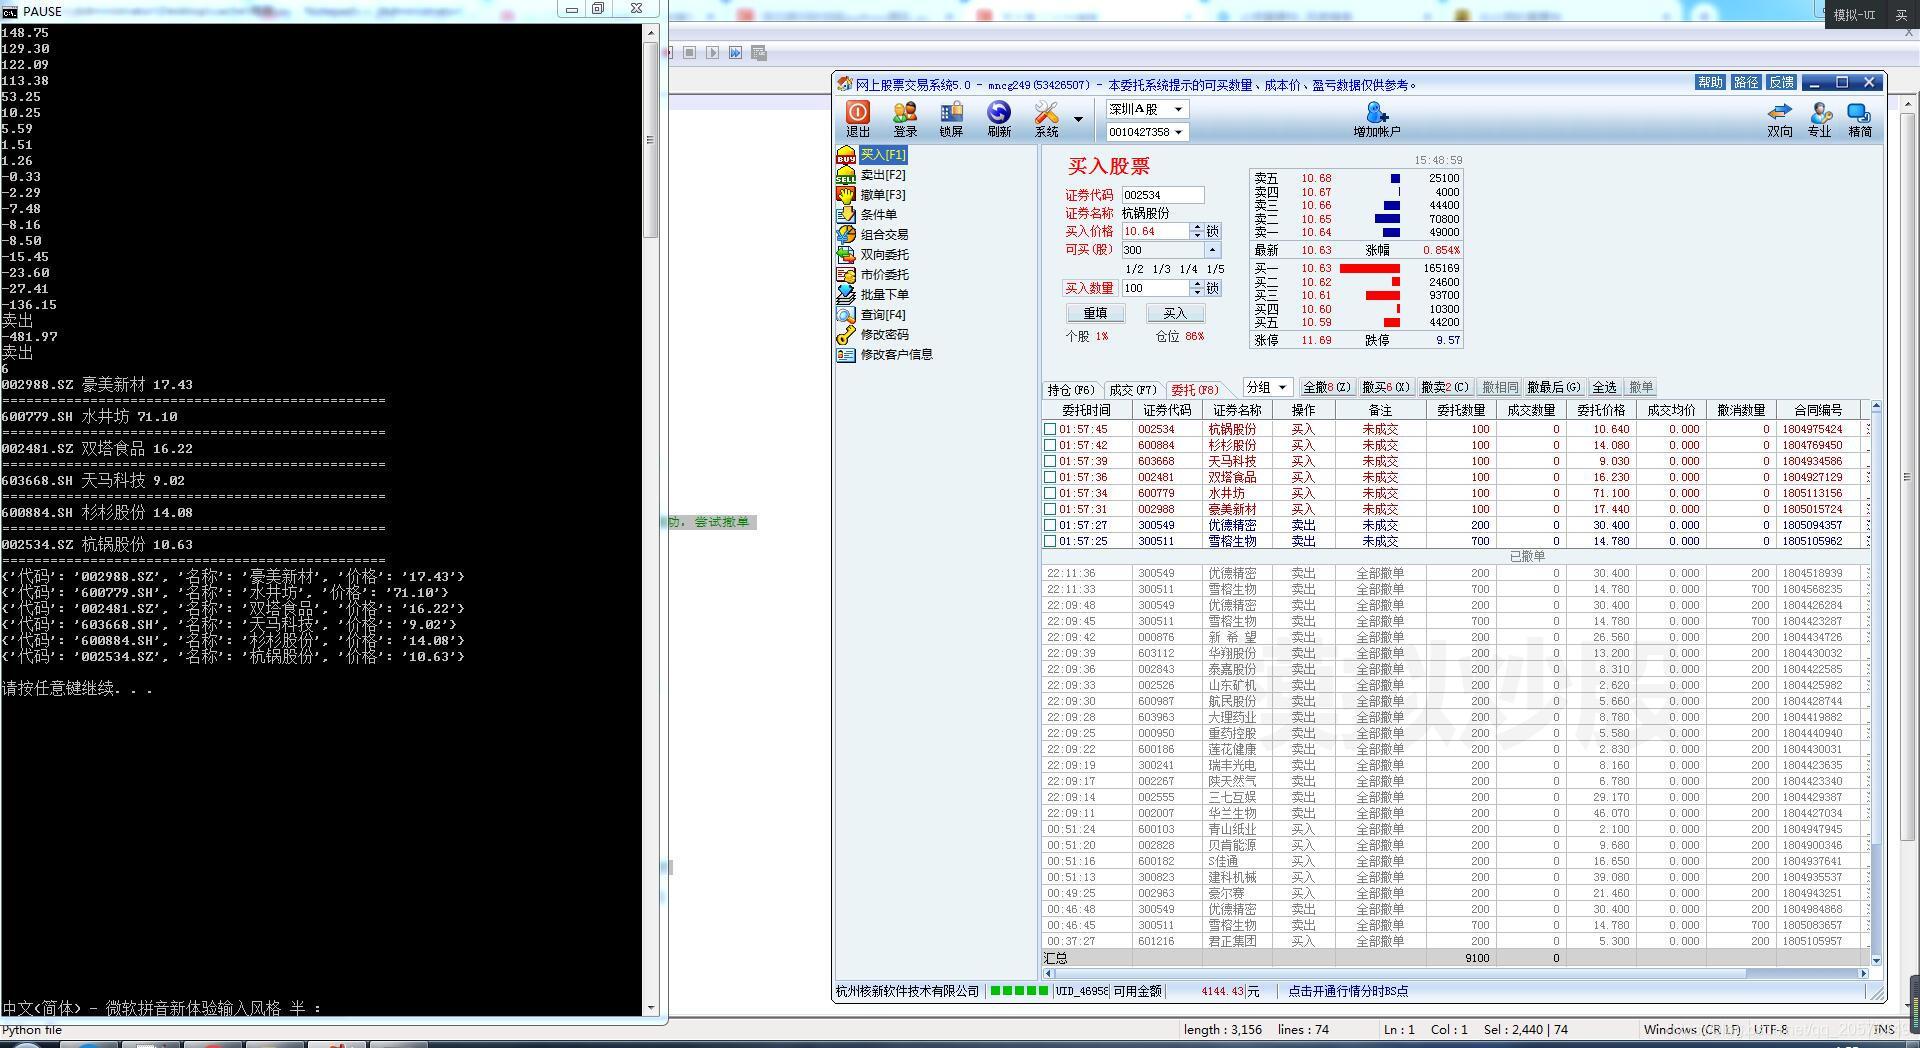Click the 重填 reset button
1920x1048 pixels.
click(x=1096, y=313)
